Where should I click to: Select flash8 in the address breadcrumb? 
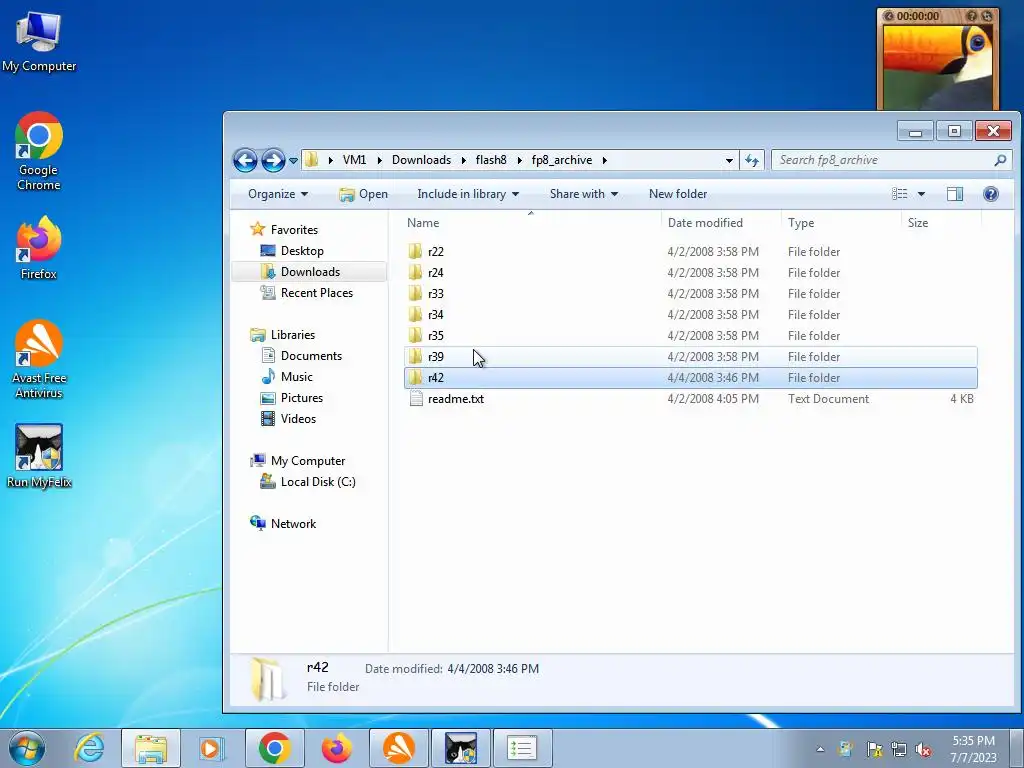click(491, 160)
